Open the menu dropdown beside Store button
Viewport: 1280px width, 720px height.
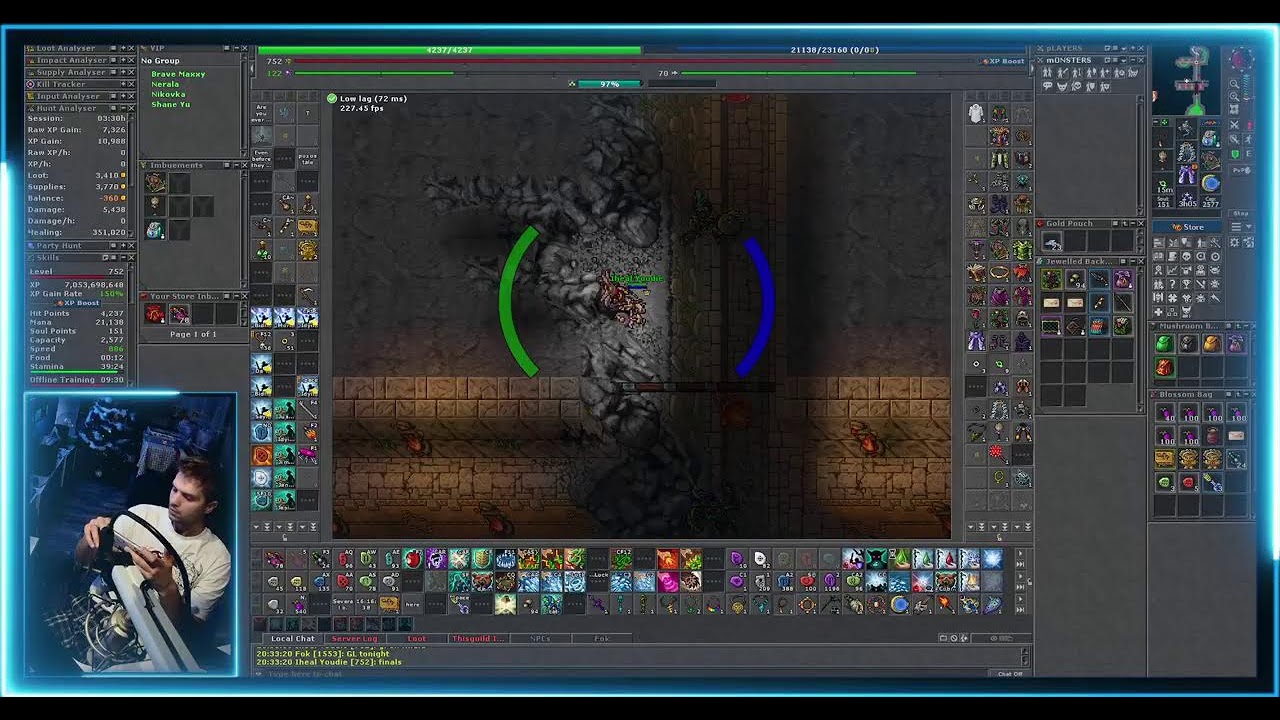[x=1242, y=227]
